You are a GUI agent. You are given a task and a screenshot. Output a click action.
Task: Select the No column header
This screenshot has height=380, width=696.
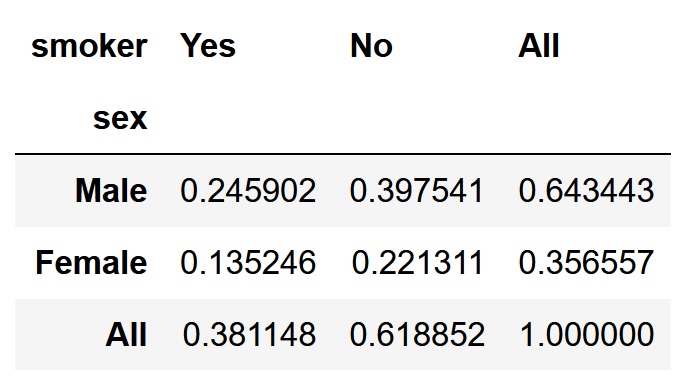pyautogui.click(x=372, y=46)
